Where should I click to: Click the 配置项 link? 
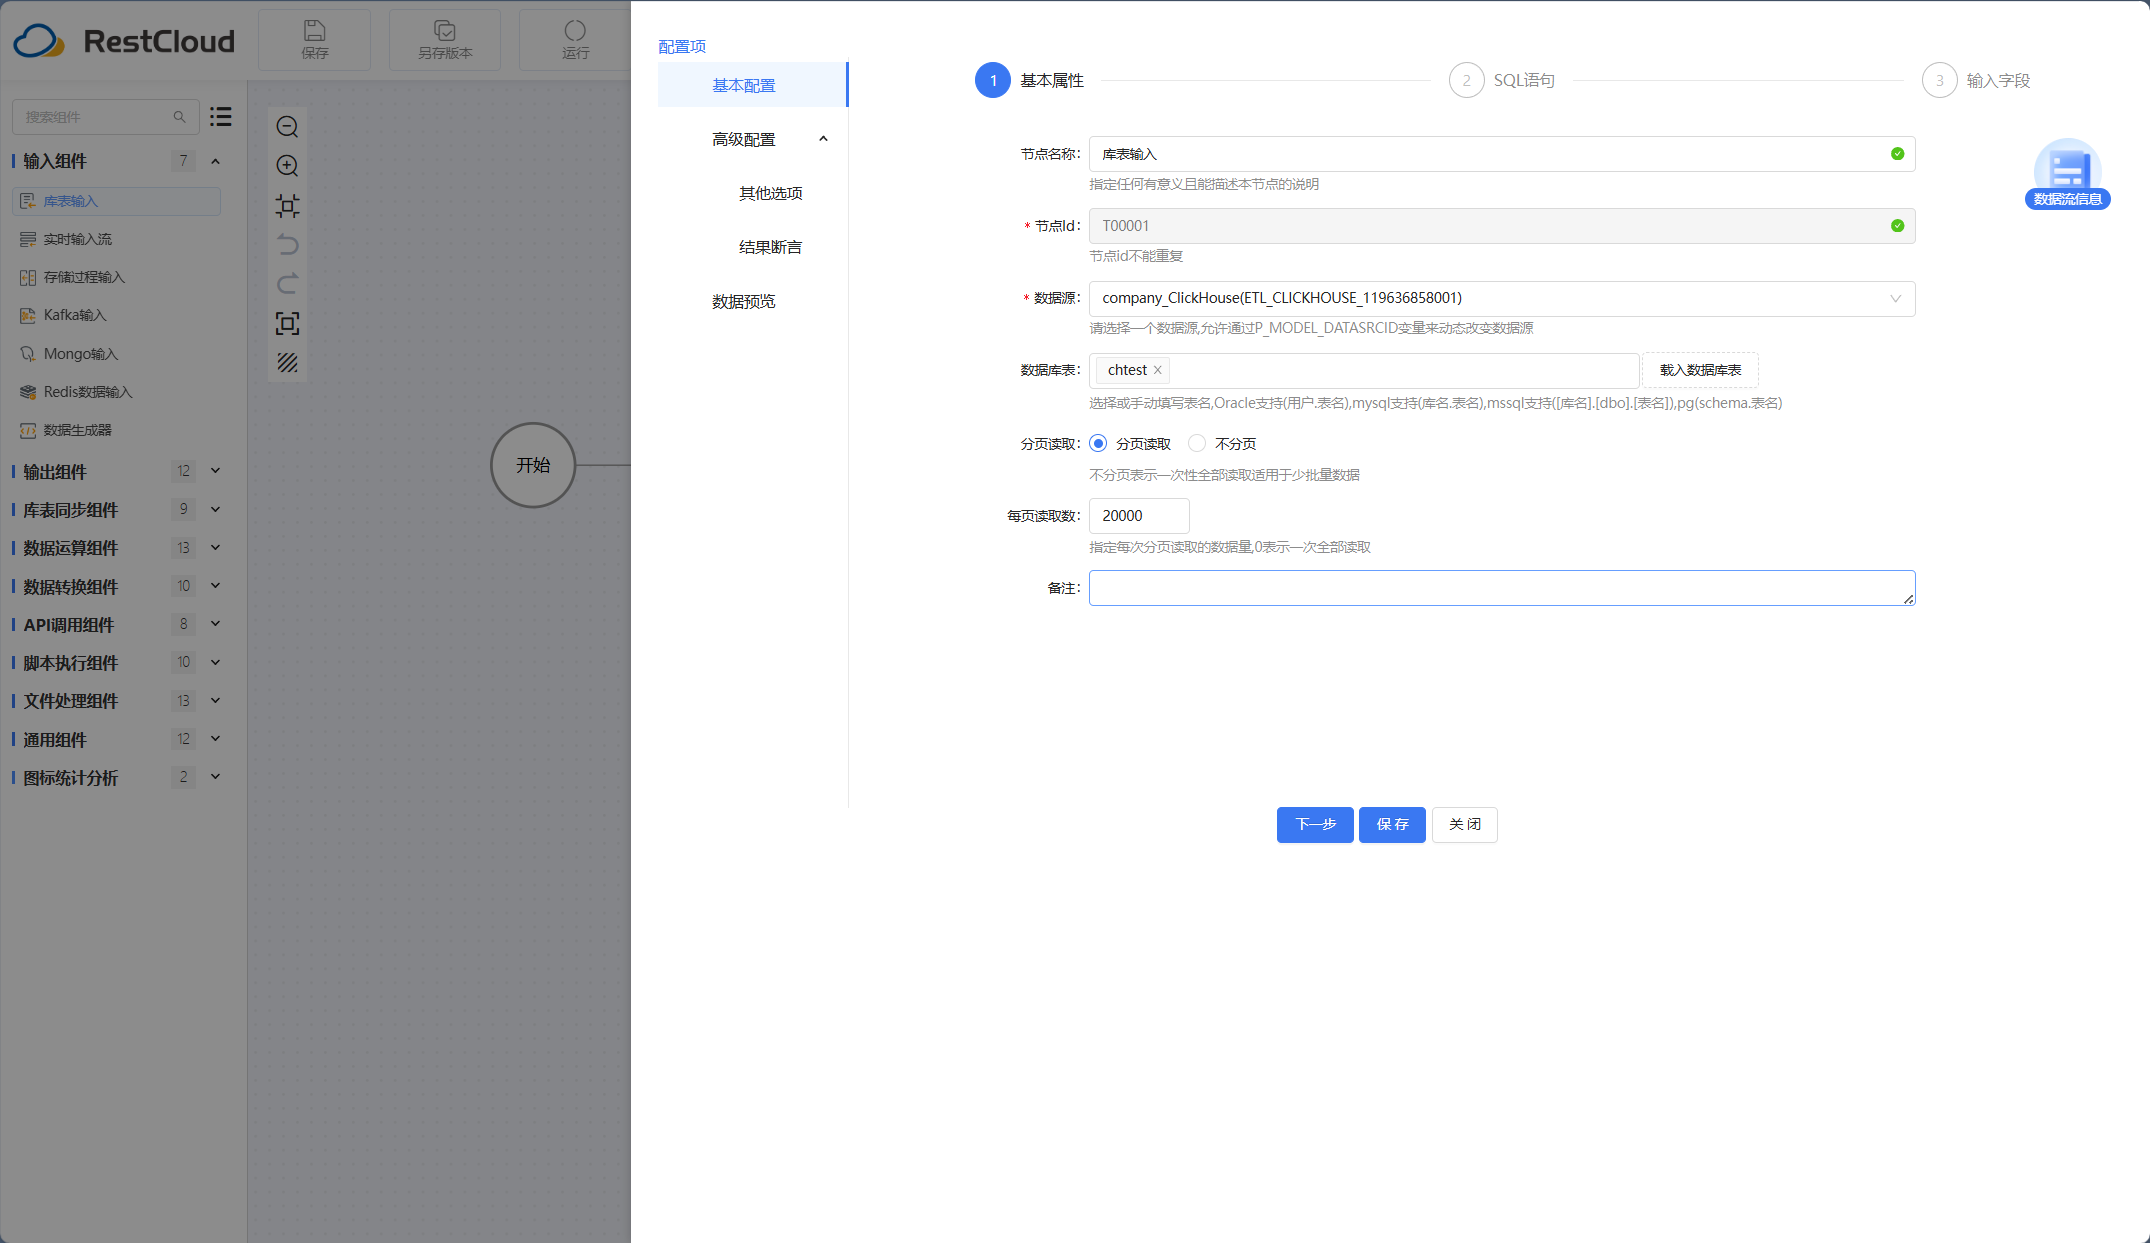[682, 46]
